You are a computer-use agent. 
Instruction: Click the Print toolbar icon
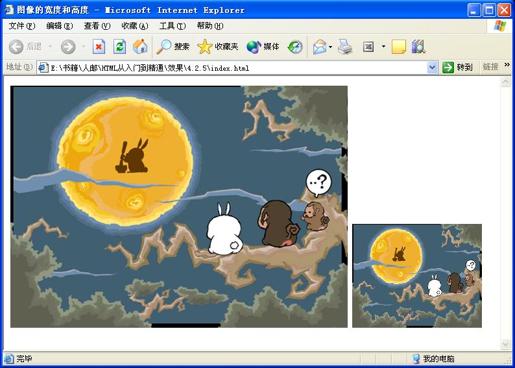tap(345, 47)
